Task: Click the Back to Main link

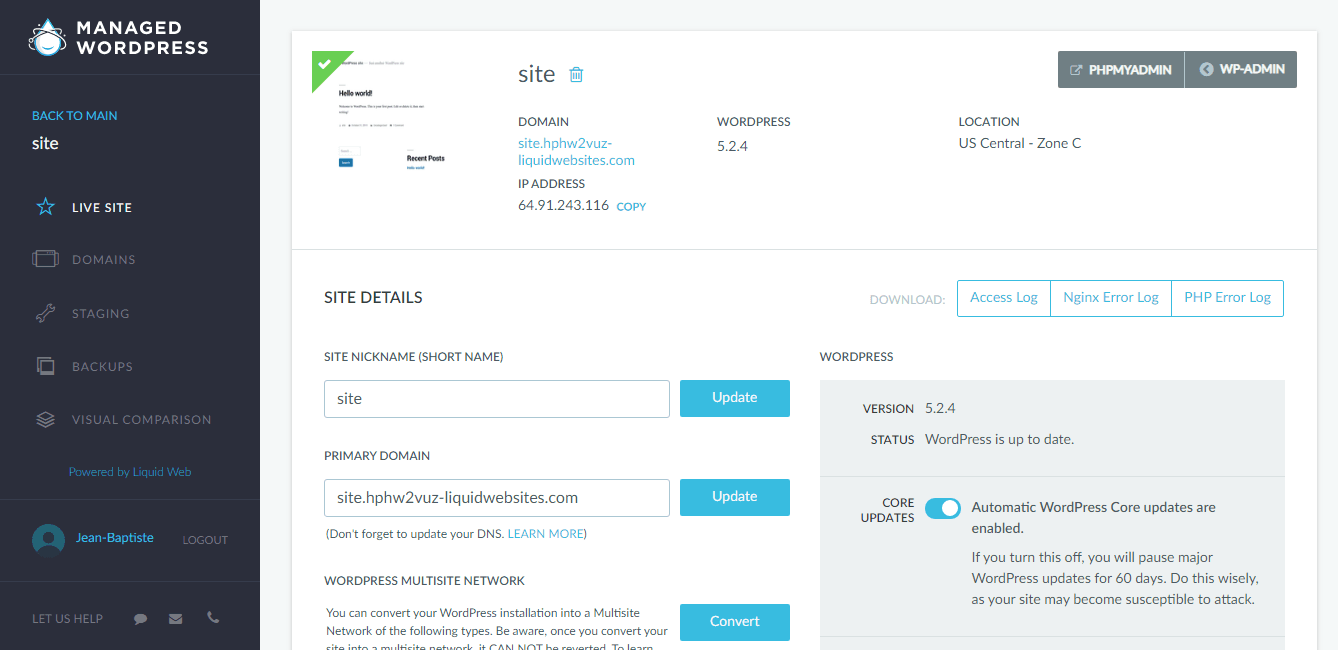Action: point(75,116)
